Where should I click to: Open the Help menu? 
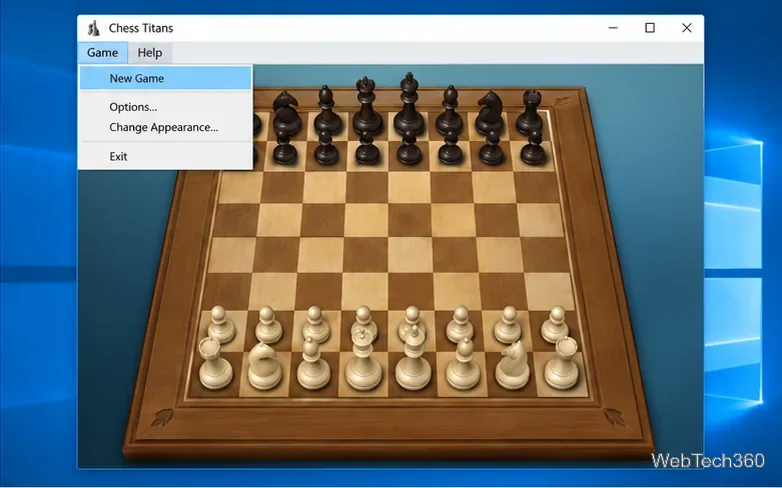[150, 53]
